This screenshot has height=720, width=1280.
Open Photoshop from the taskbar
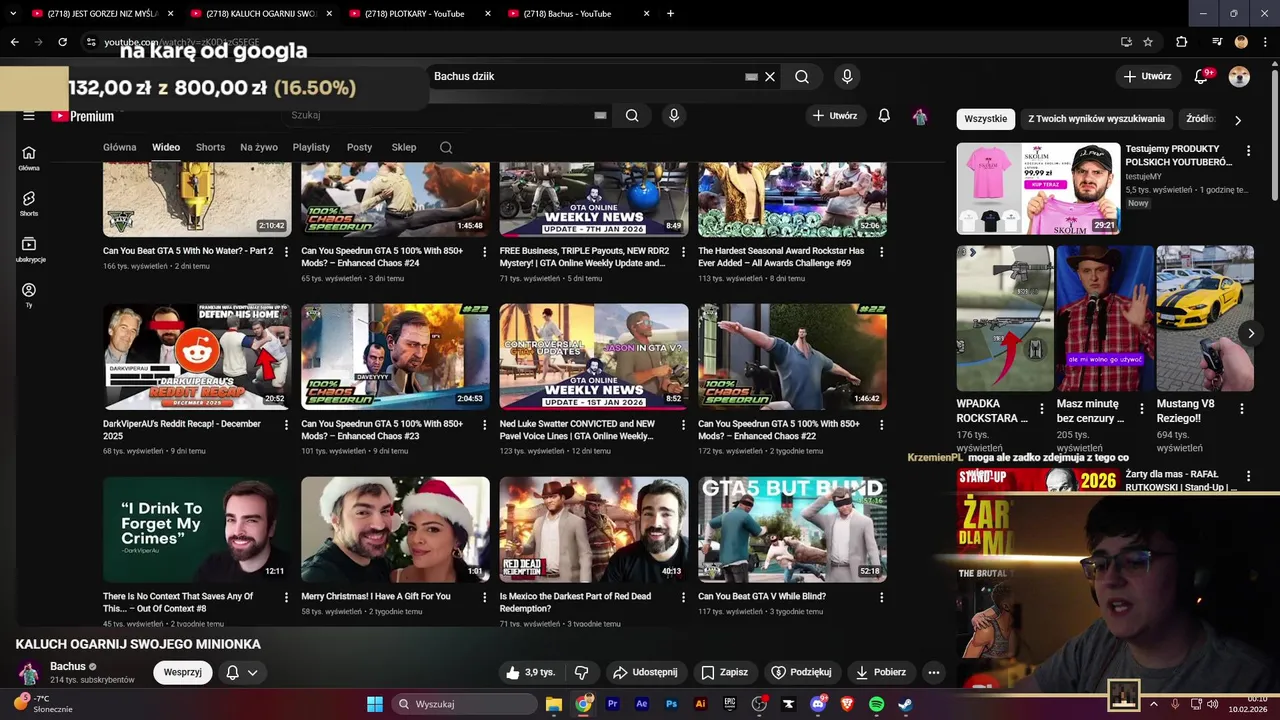[671, 704]
